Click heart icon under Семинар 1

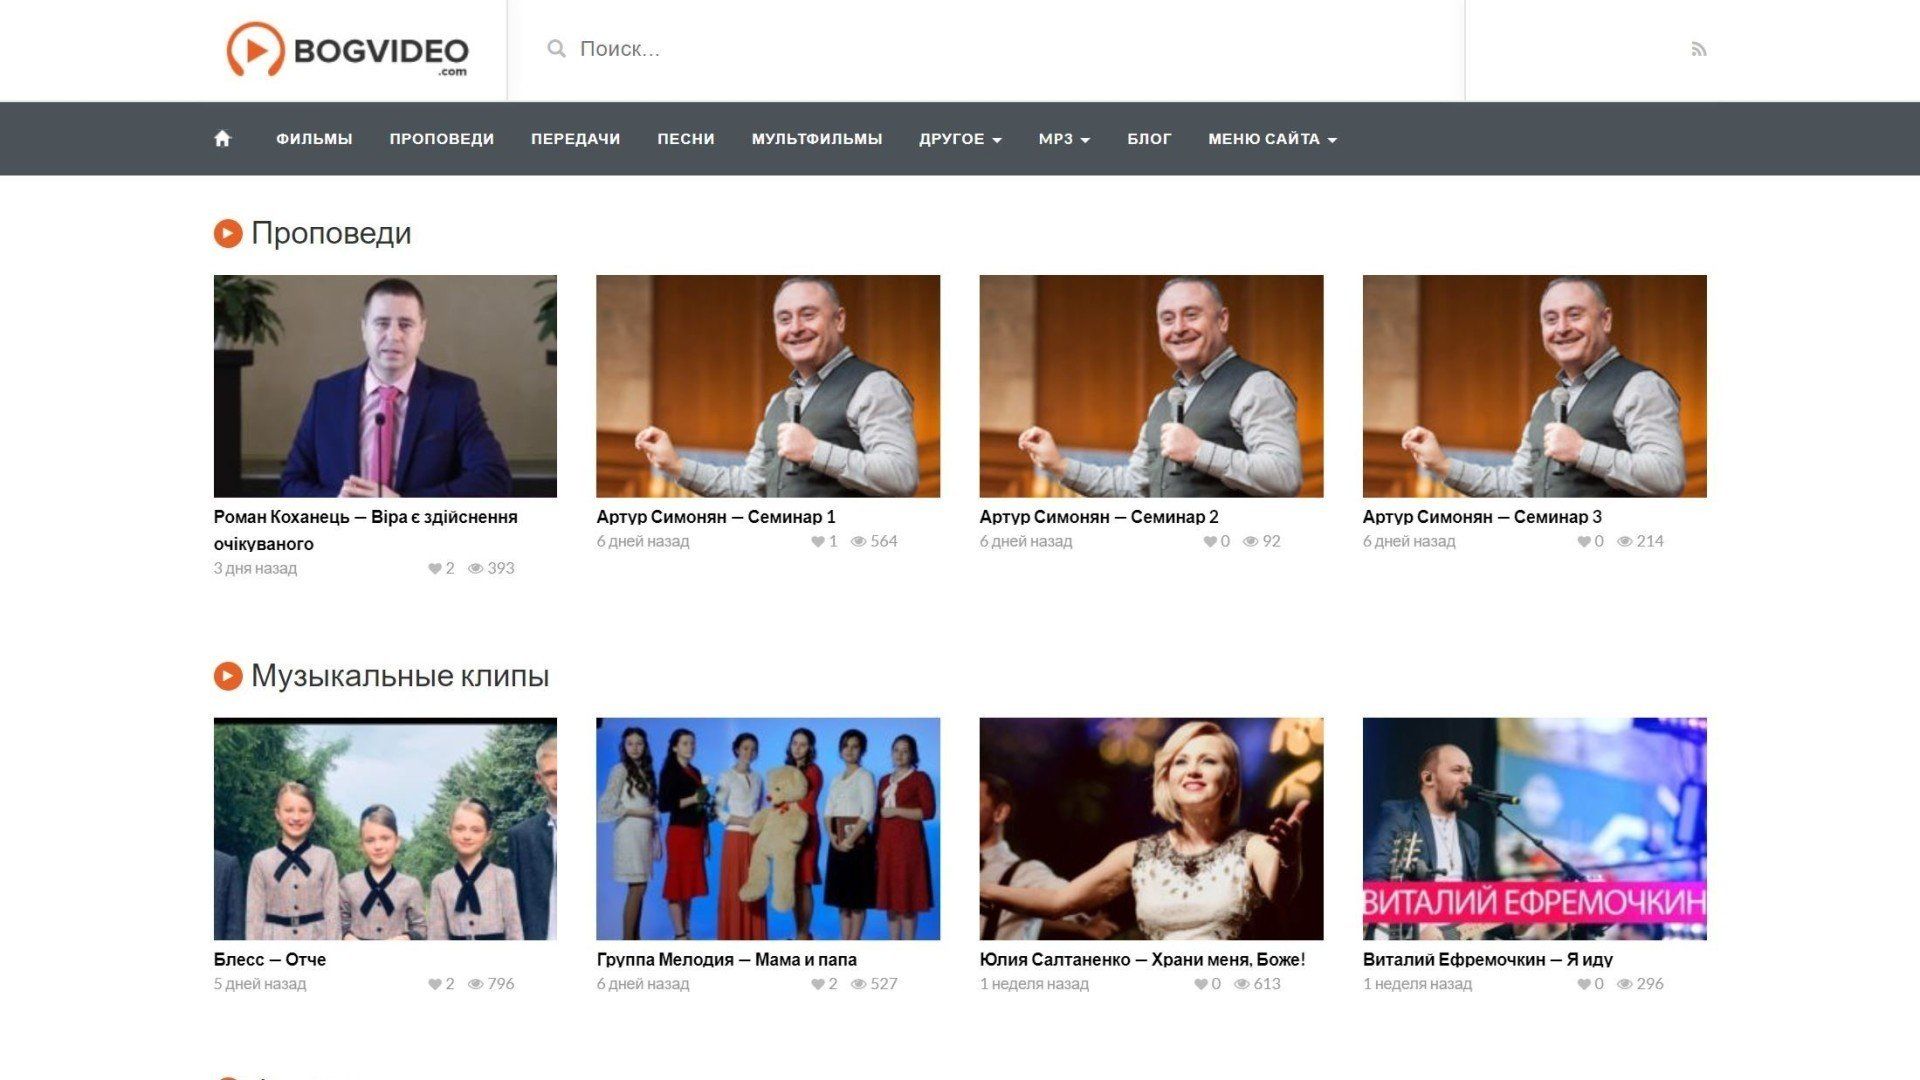[818, 541]
